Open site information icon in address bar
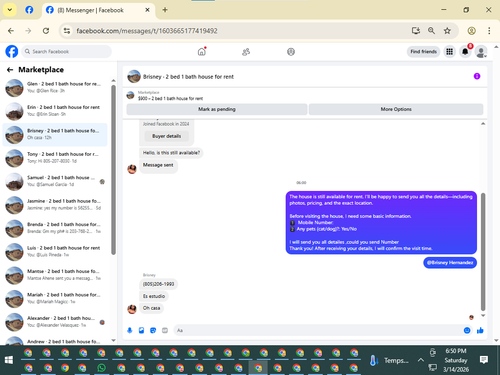The height and width of the screenshot is (375, 500). click(x=67, y=31)
